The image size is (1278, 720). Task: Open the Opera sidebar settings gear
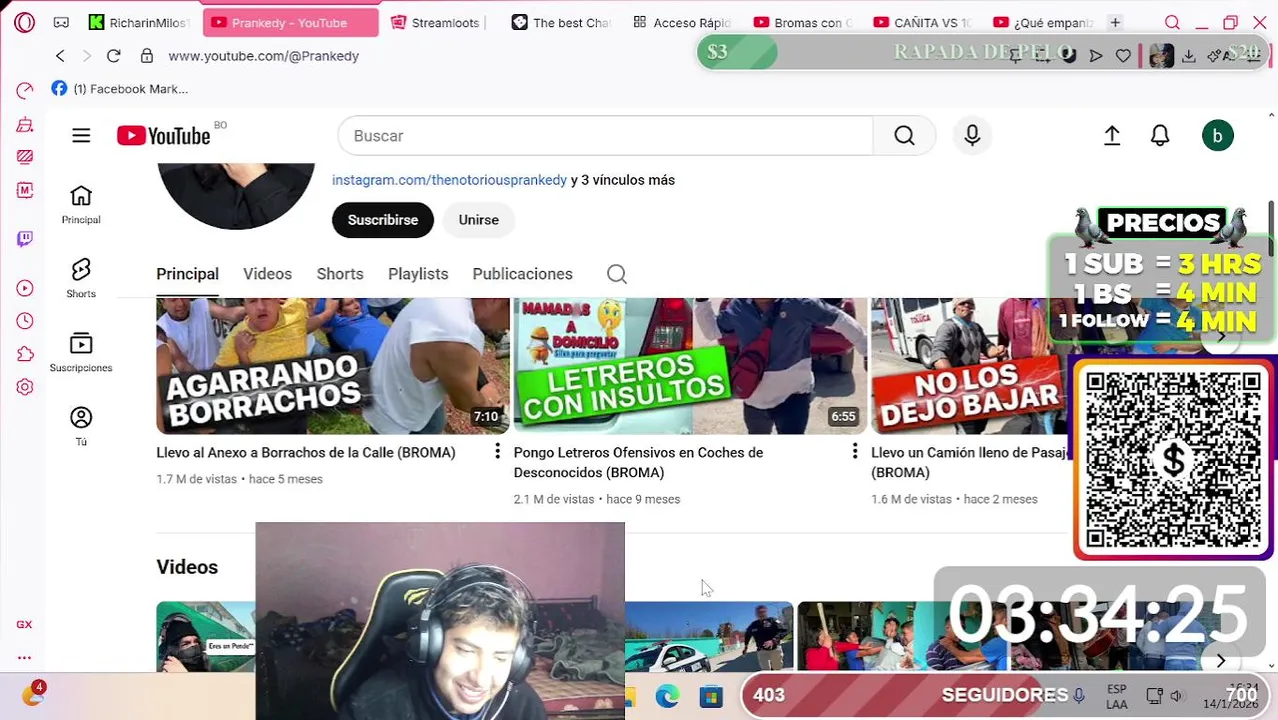click(x=25, y=387)
